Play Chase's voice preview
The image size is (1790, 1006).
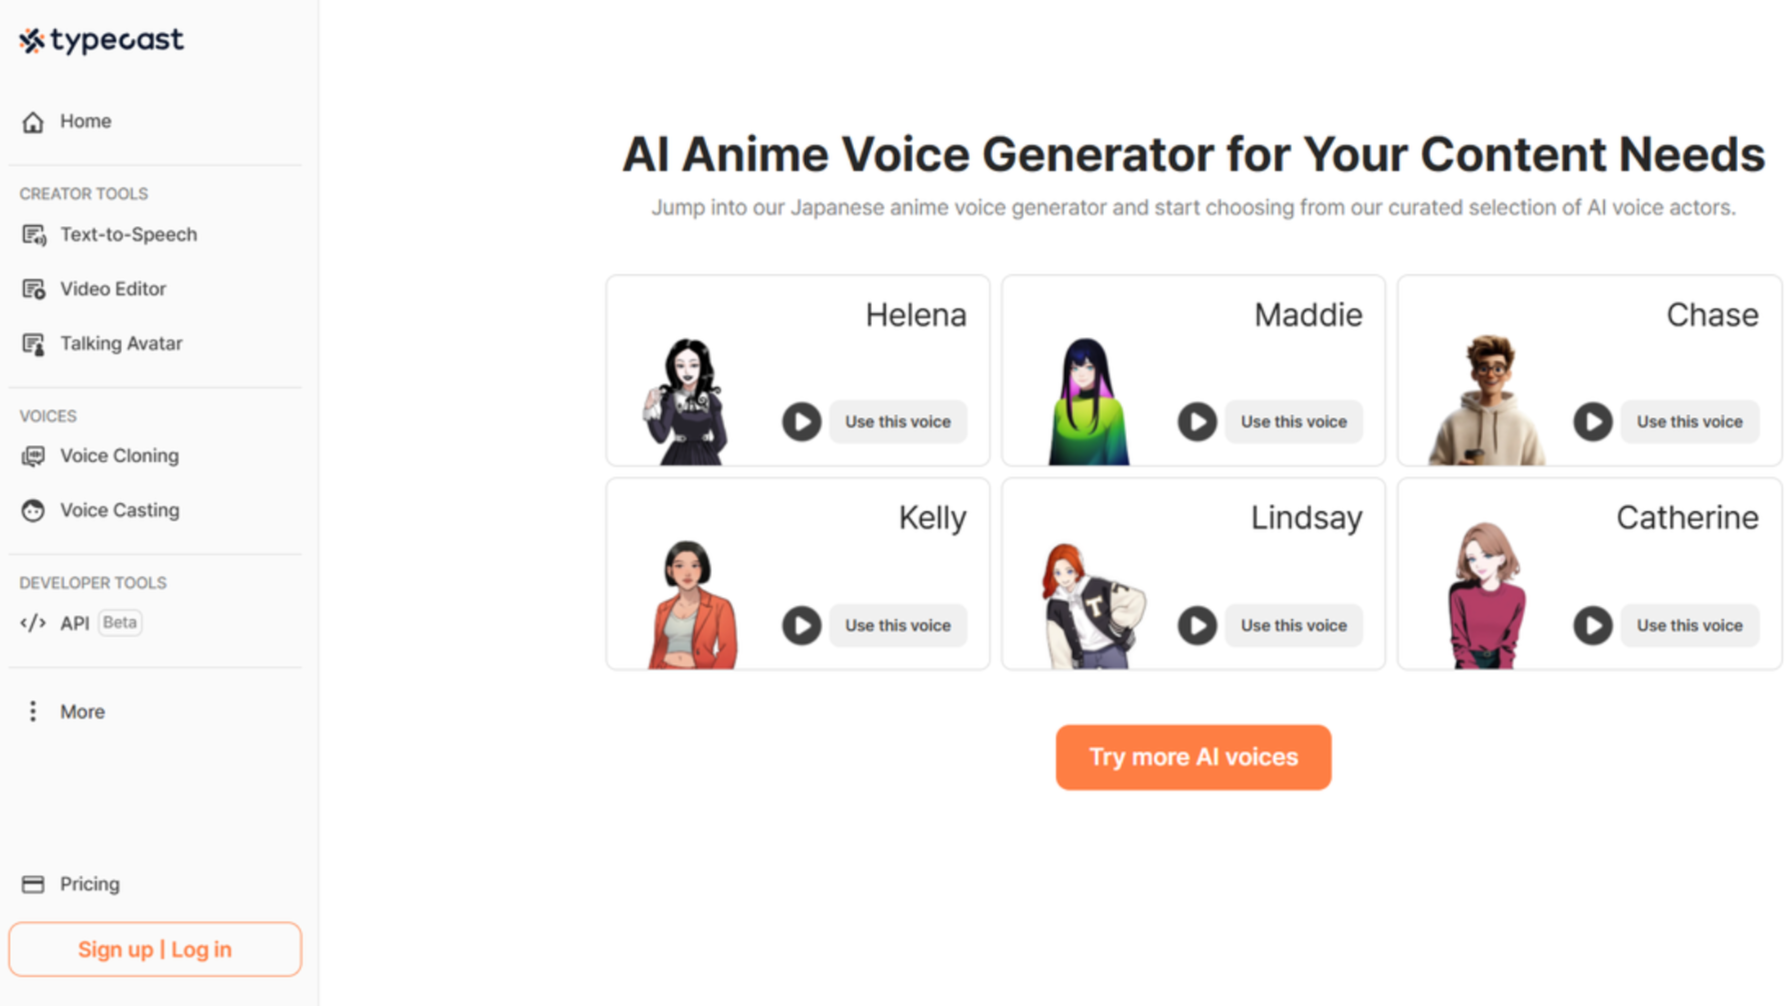pyautogui.click(x=1593, y=421)
